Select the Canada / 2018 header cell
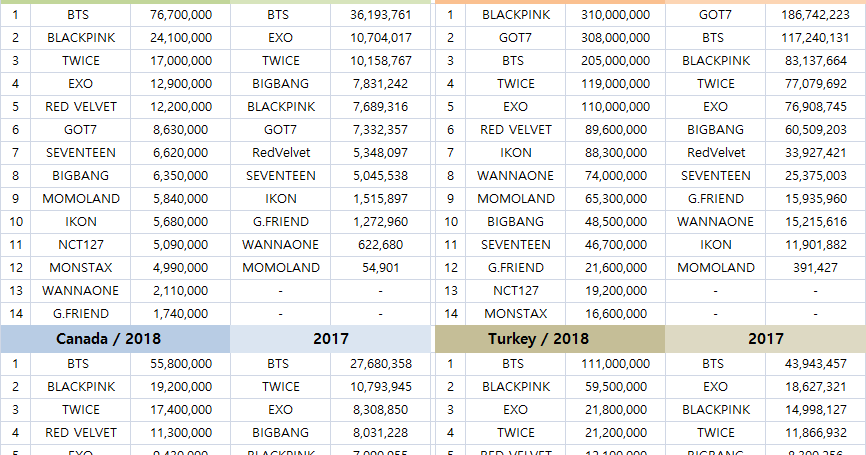 115,339
